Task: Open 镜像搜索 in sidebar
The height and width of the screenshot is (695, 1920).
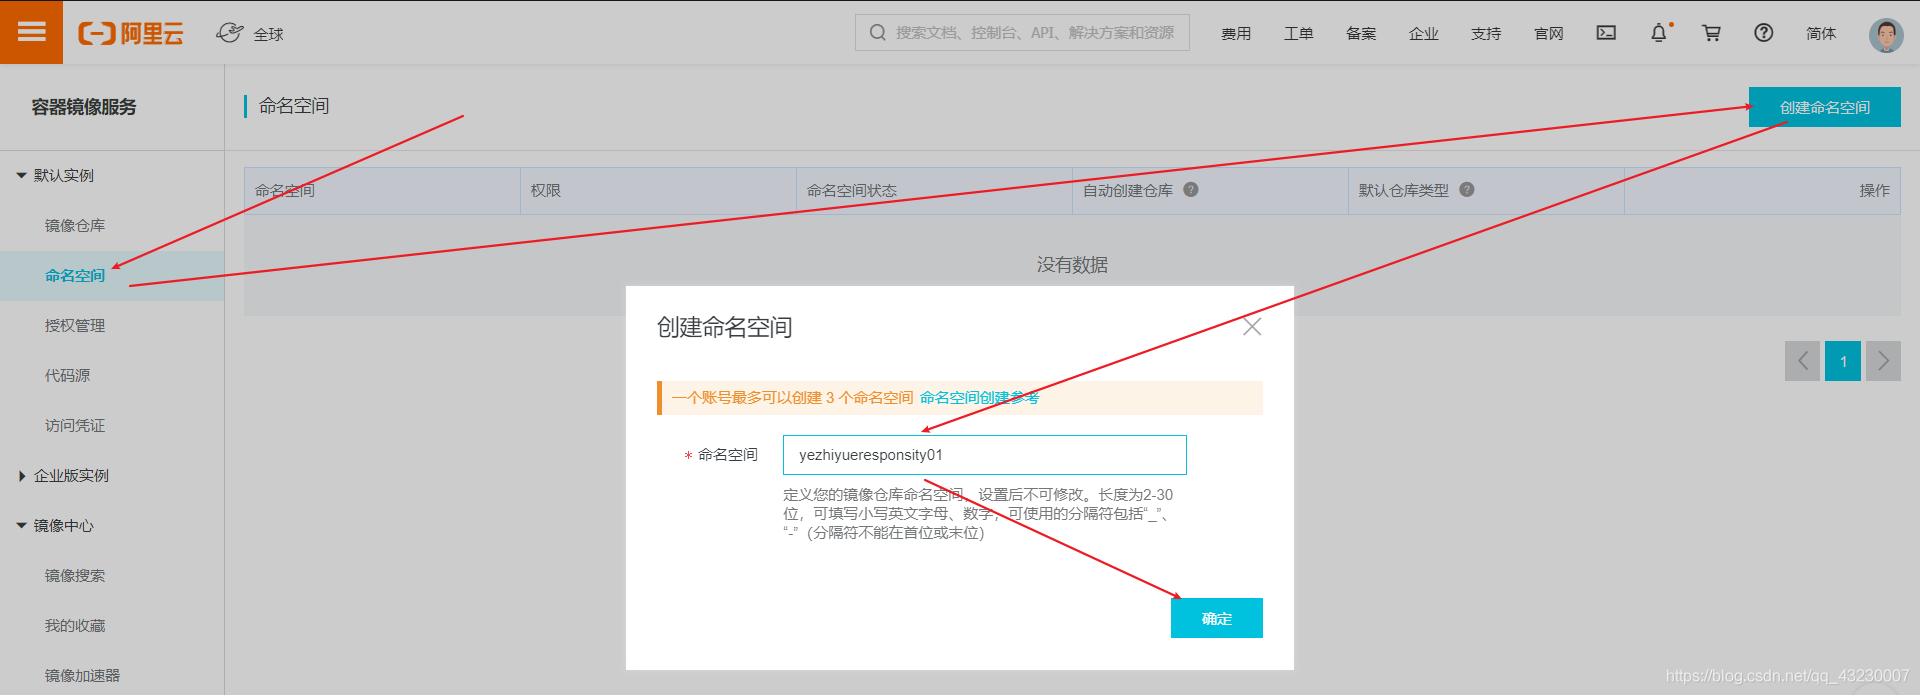Action: pos(75,575)
